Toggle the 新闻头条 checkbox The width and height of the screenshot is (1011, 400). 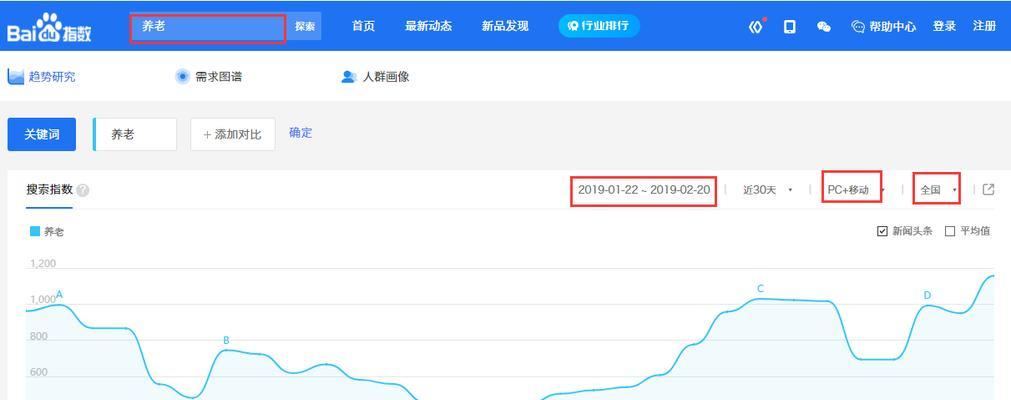(883, 231)
